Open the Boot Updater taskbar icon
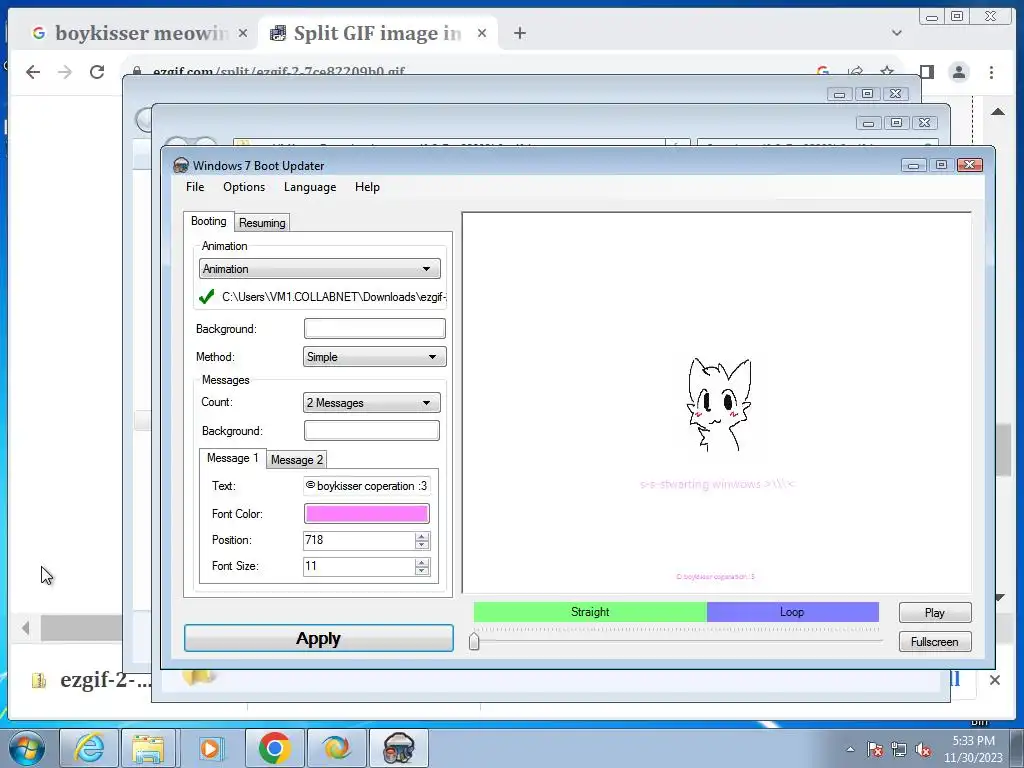The image size is (1024, 768). [x=399, y=748]
